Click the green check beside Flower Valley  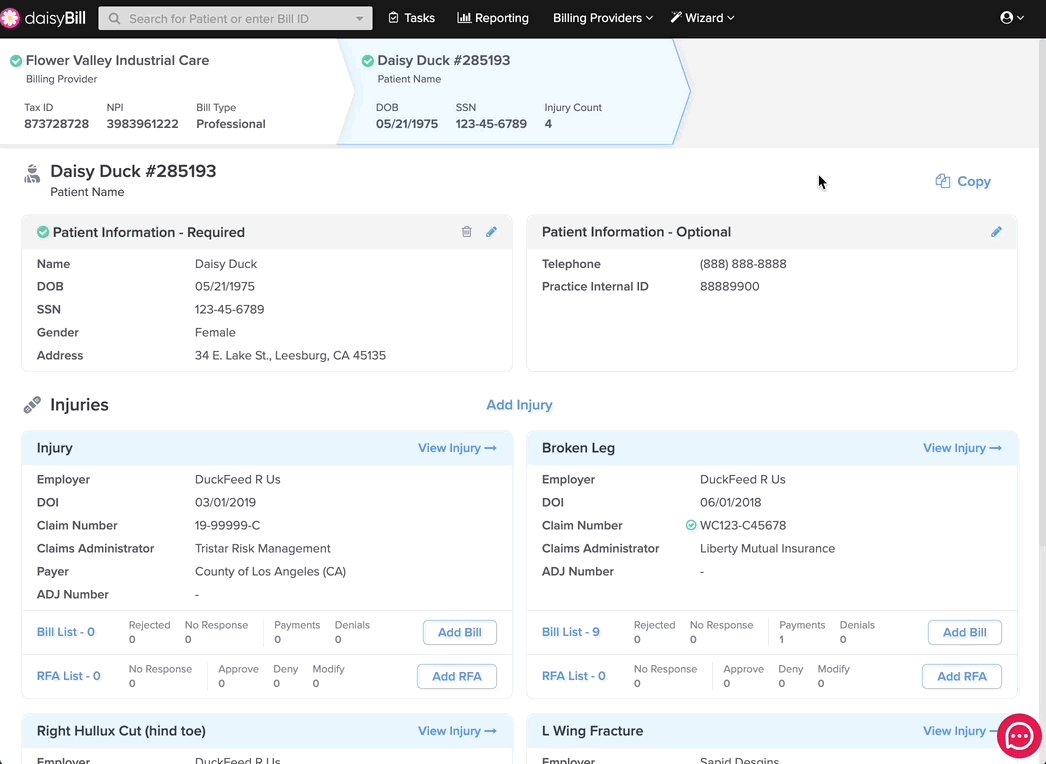pos(16,61)
